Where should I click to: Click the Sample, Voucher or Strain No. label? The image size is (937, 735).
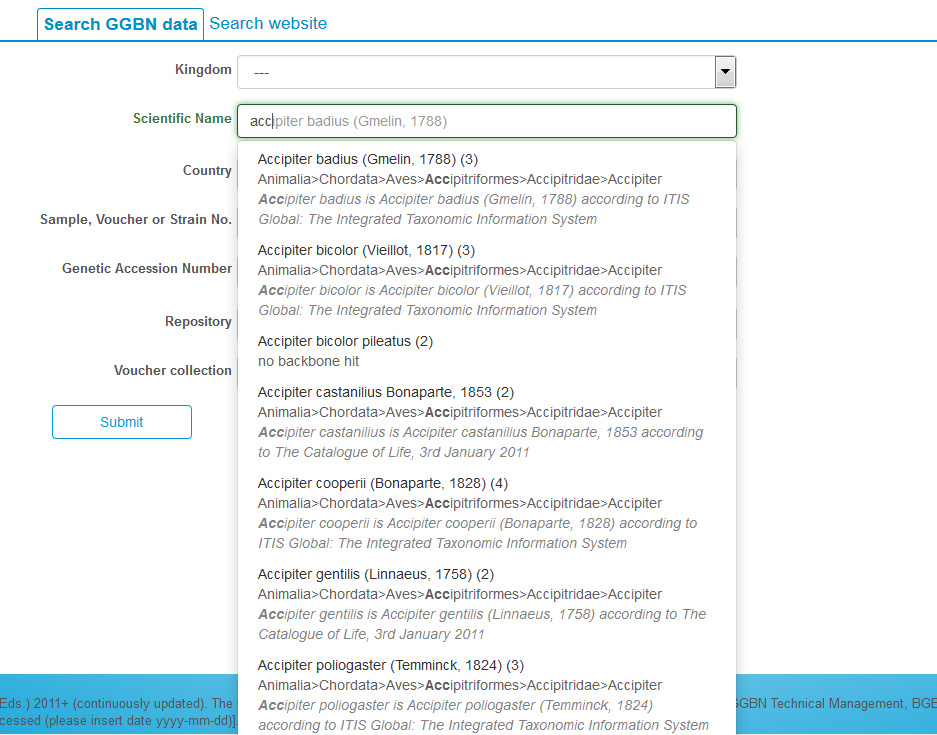(x=136, y=219)
